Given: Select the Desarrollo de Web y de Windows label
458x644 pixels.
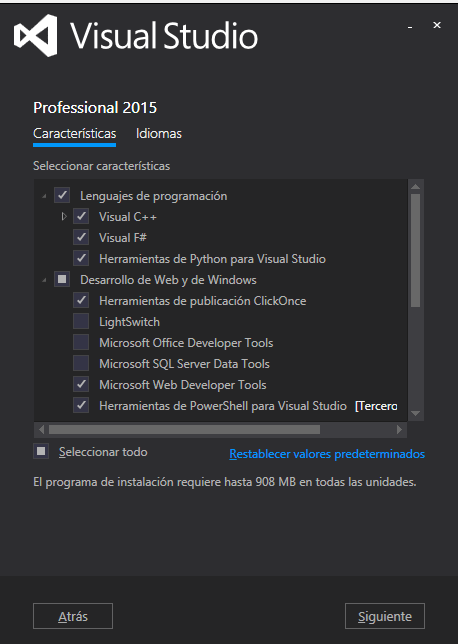Looking at the screenshot, I should point(168,280).
